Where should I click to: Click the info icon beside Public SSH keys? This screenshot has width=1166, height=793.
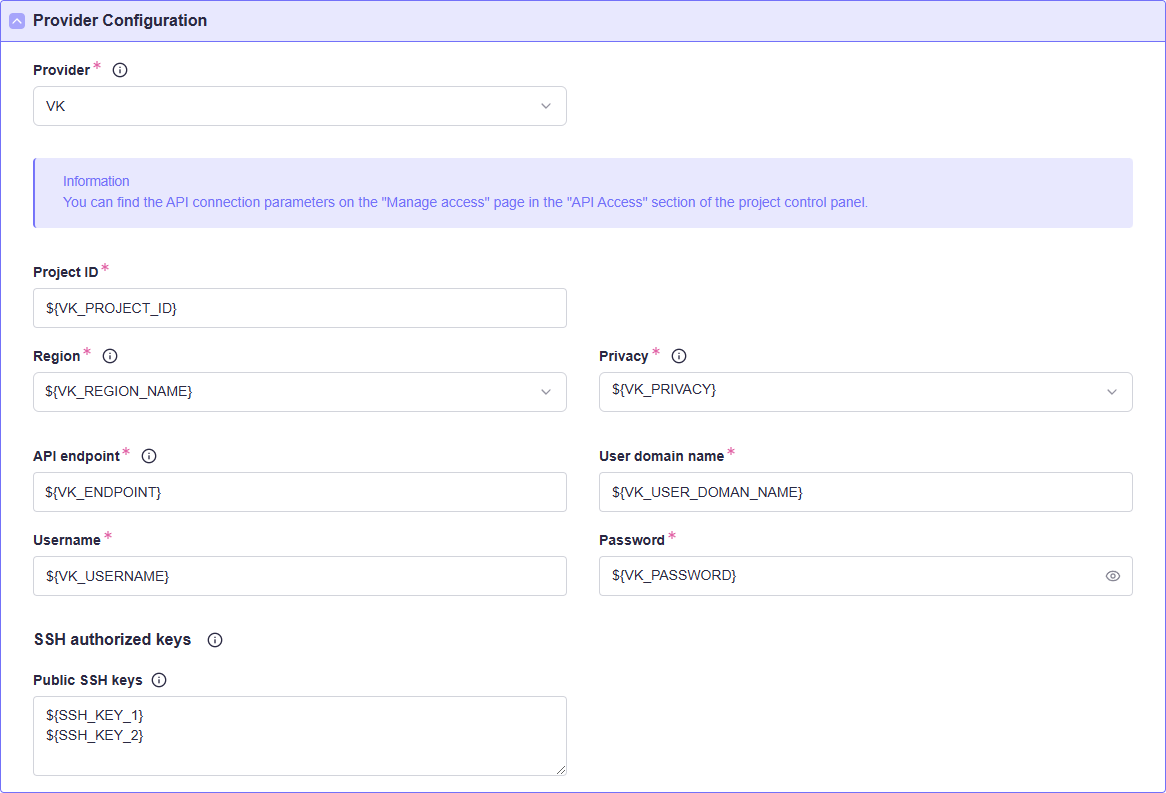click(x=159, y=680)
